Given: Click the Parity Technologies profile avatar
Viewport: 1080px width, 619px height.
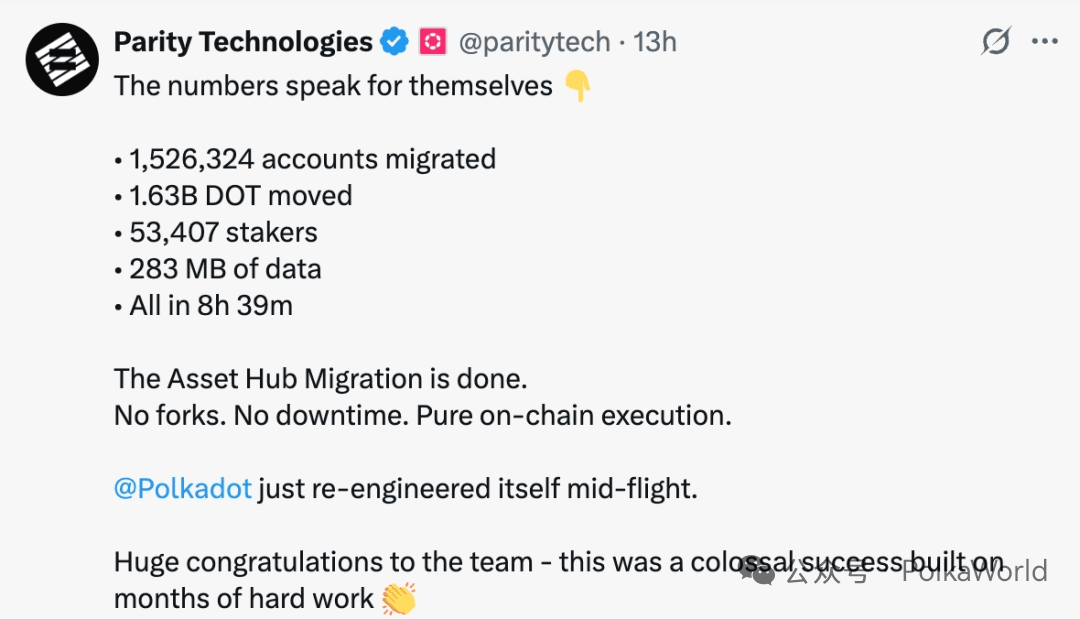Looking at the screenshot, I should pos(62,59).
